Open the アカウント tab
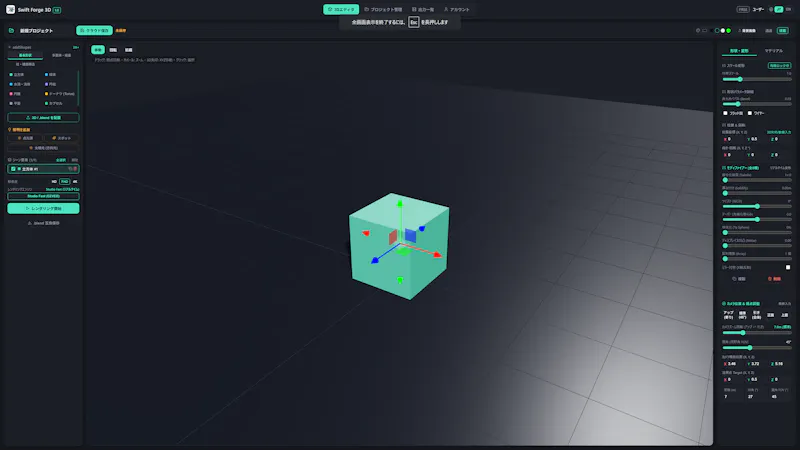Viewport: 800px width, 450px height. tap(457, 9)
